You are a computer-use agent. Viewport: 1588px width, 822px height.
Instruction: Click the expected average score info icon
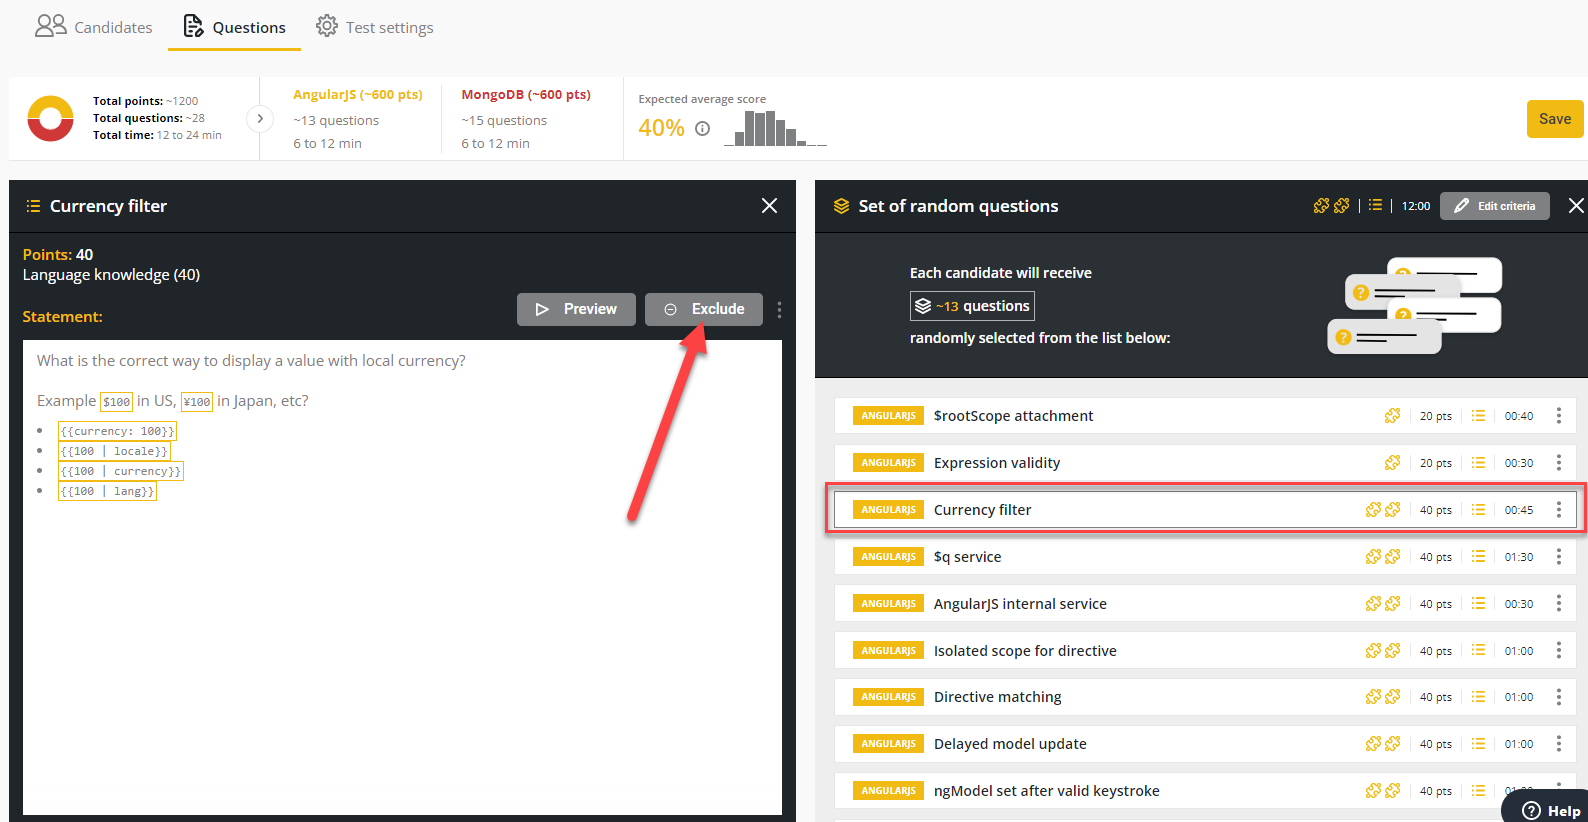click(x=703, y=128)
